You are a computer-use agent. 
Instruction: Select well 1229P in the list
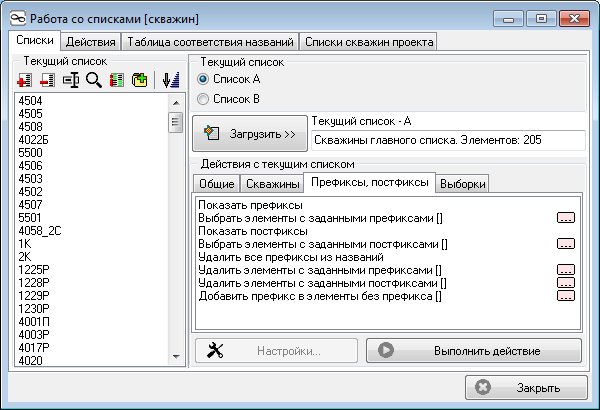pyautogui.click(x=34, y=296)
